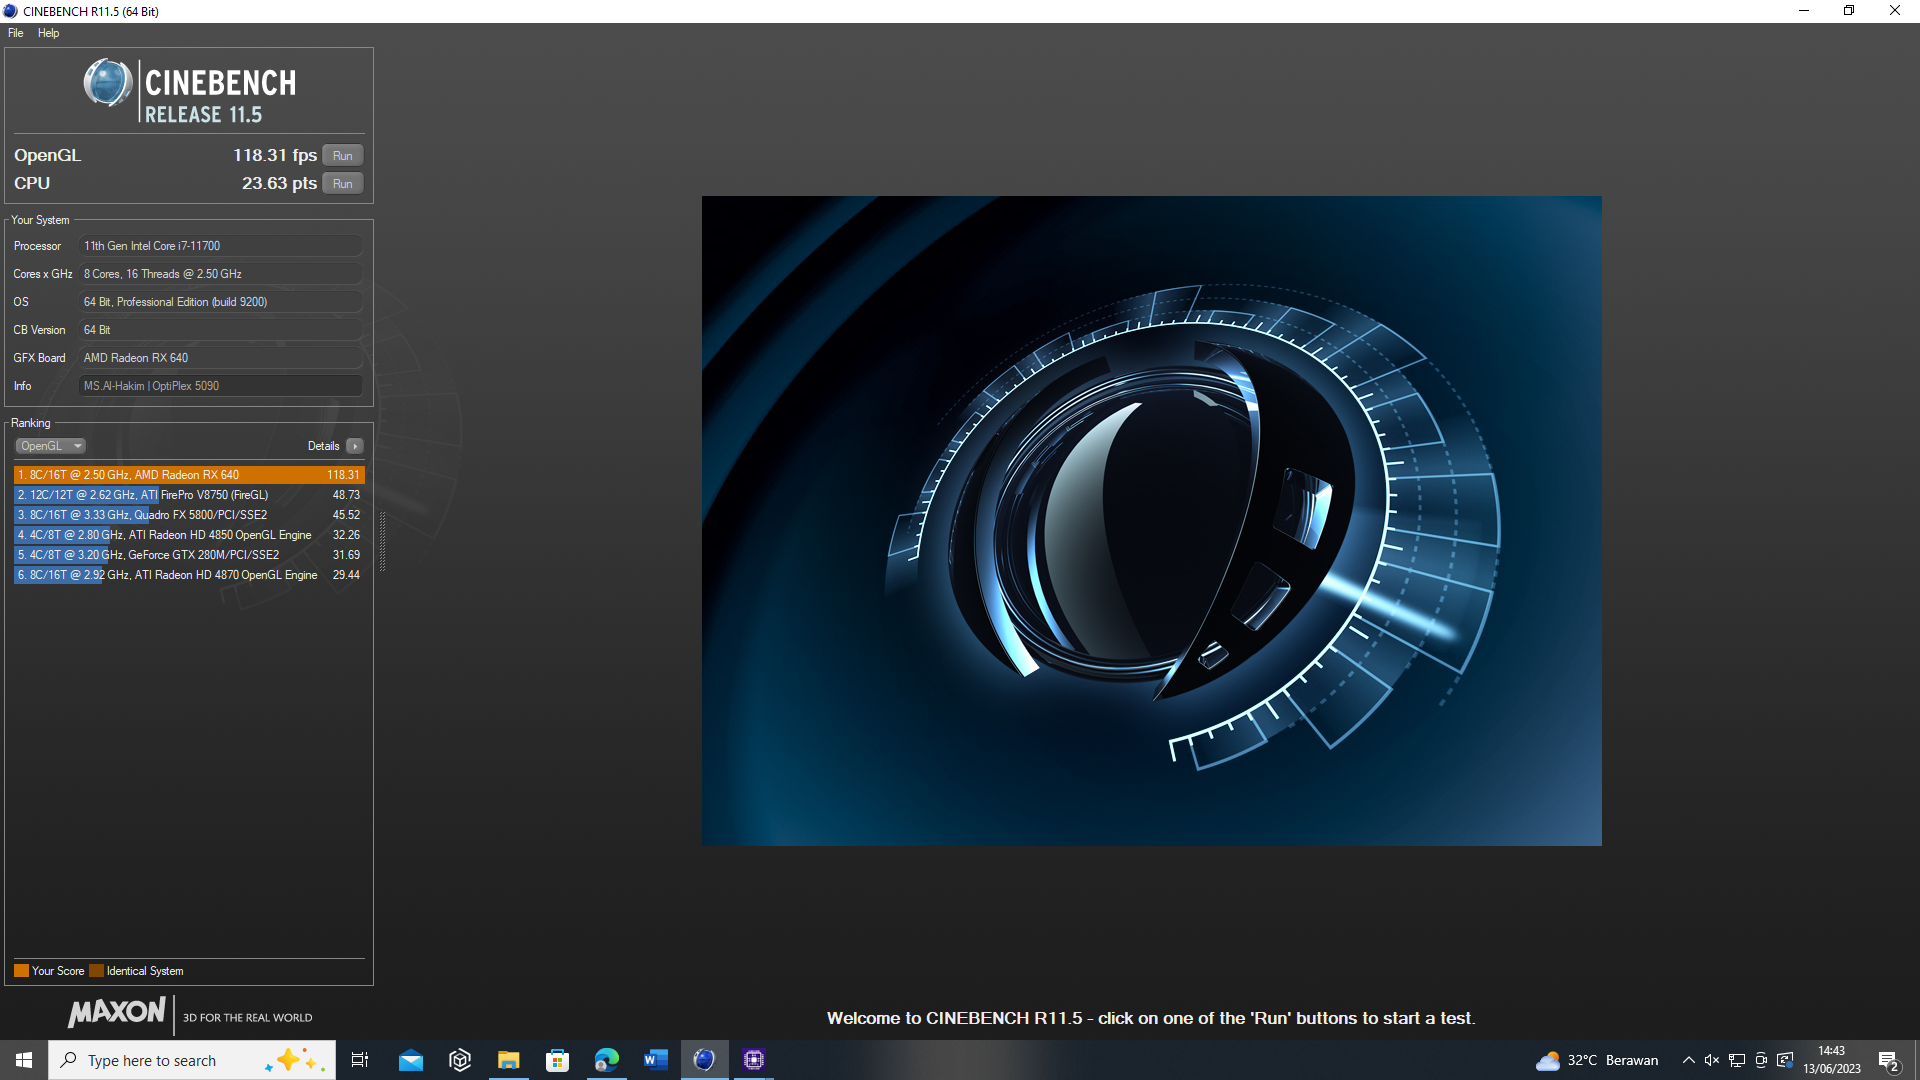Click the Info field MS.Al-Hakim OptiPlex 5090

click(x=220, y=386)
